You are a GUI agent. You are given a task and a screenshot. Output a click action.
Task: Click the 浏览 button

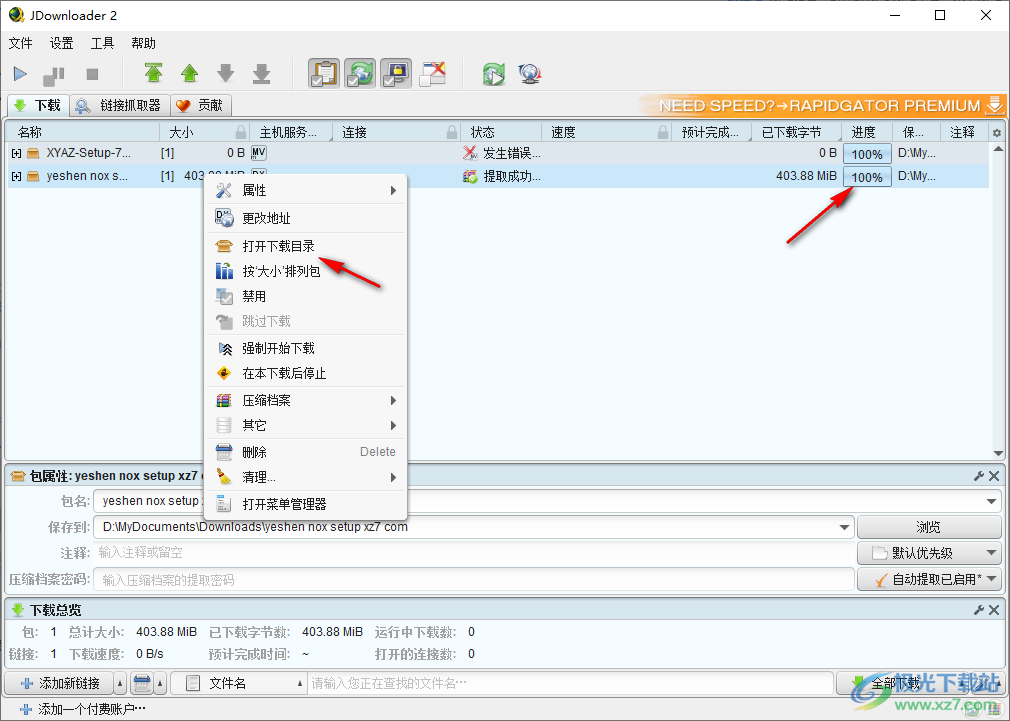pos(929,527)
